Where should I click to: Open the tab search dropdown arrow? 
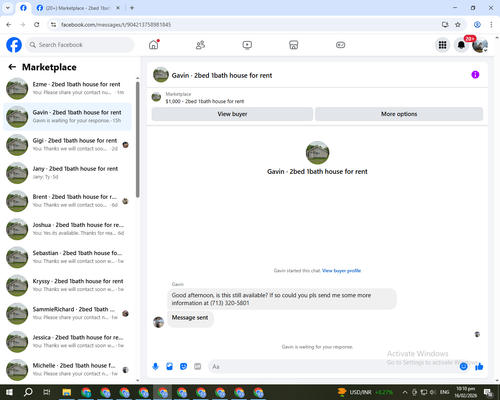coord(8,8)
